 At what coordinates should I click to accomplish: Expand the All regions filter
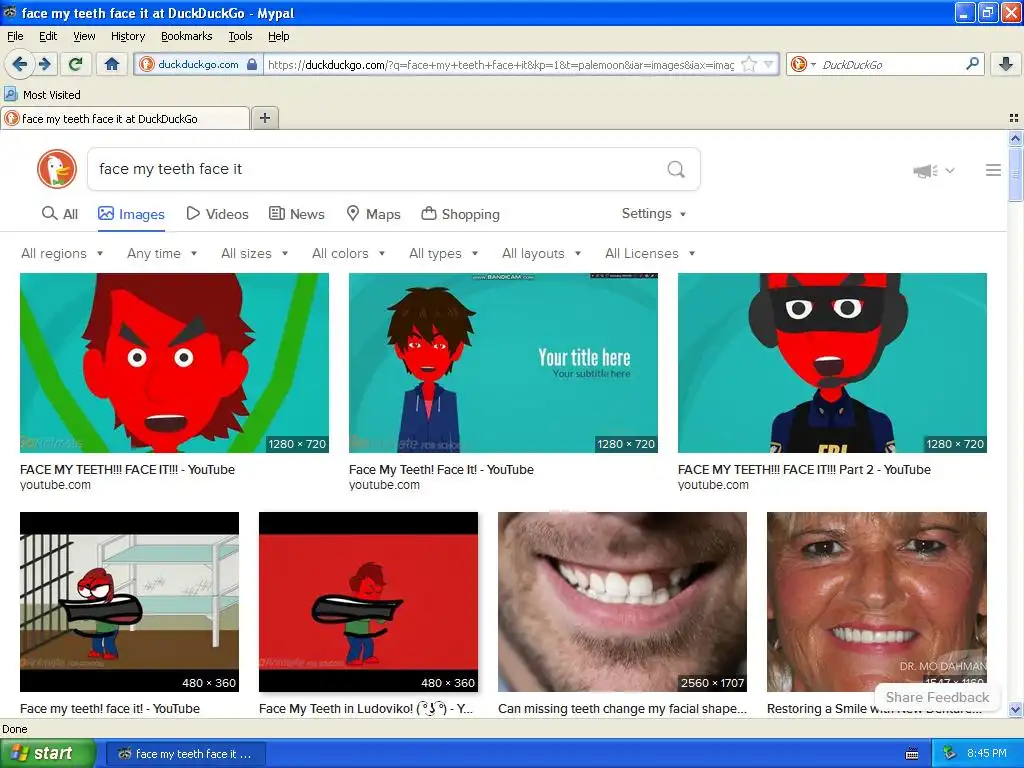(x=62, y=253)
